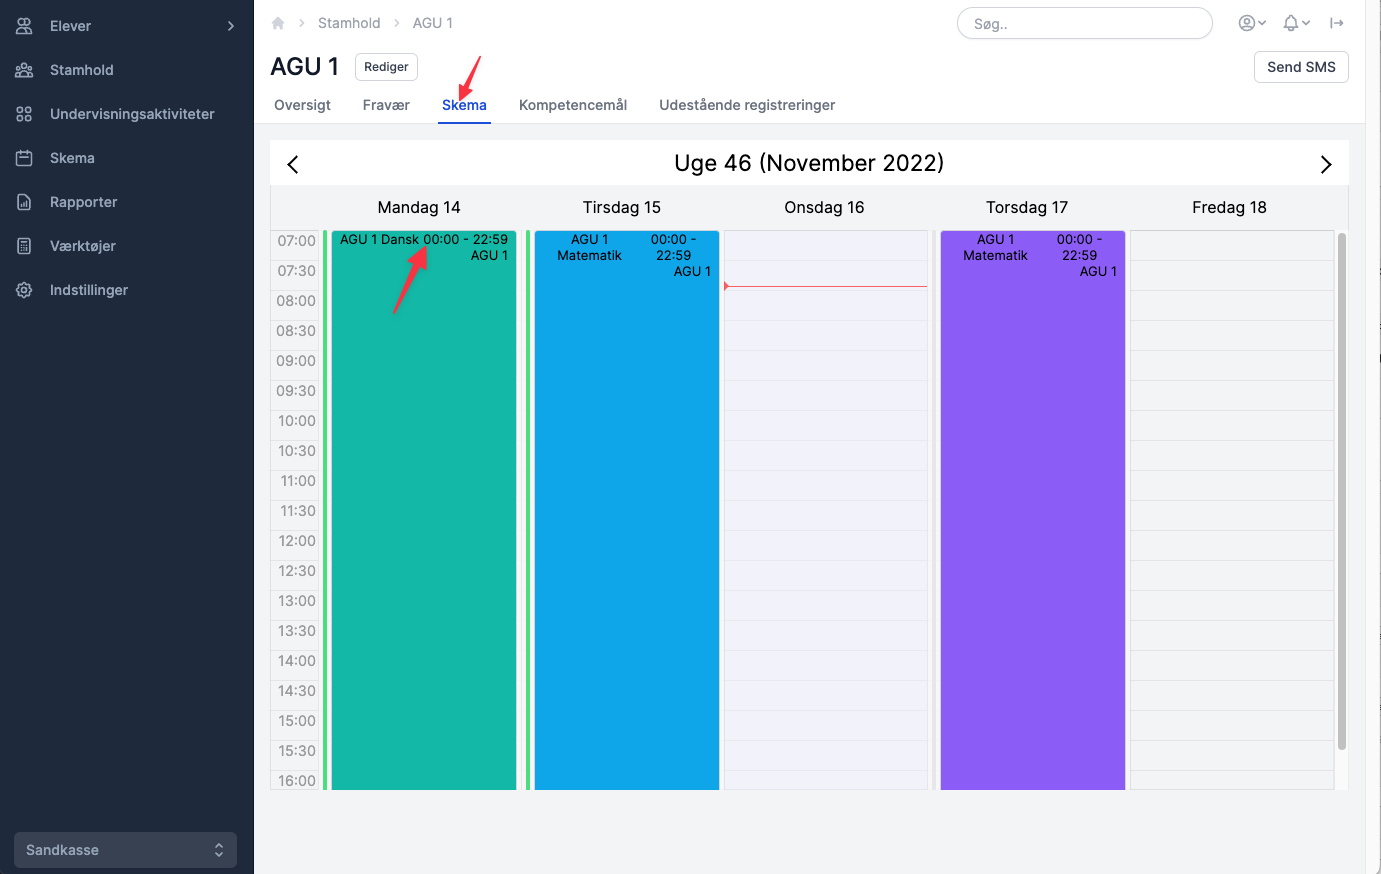
Task: Click the Værktøjer icon in the sidebar
Action: (25, 246)
